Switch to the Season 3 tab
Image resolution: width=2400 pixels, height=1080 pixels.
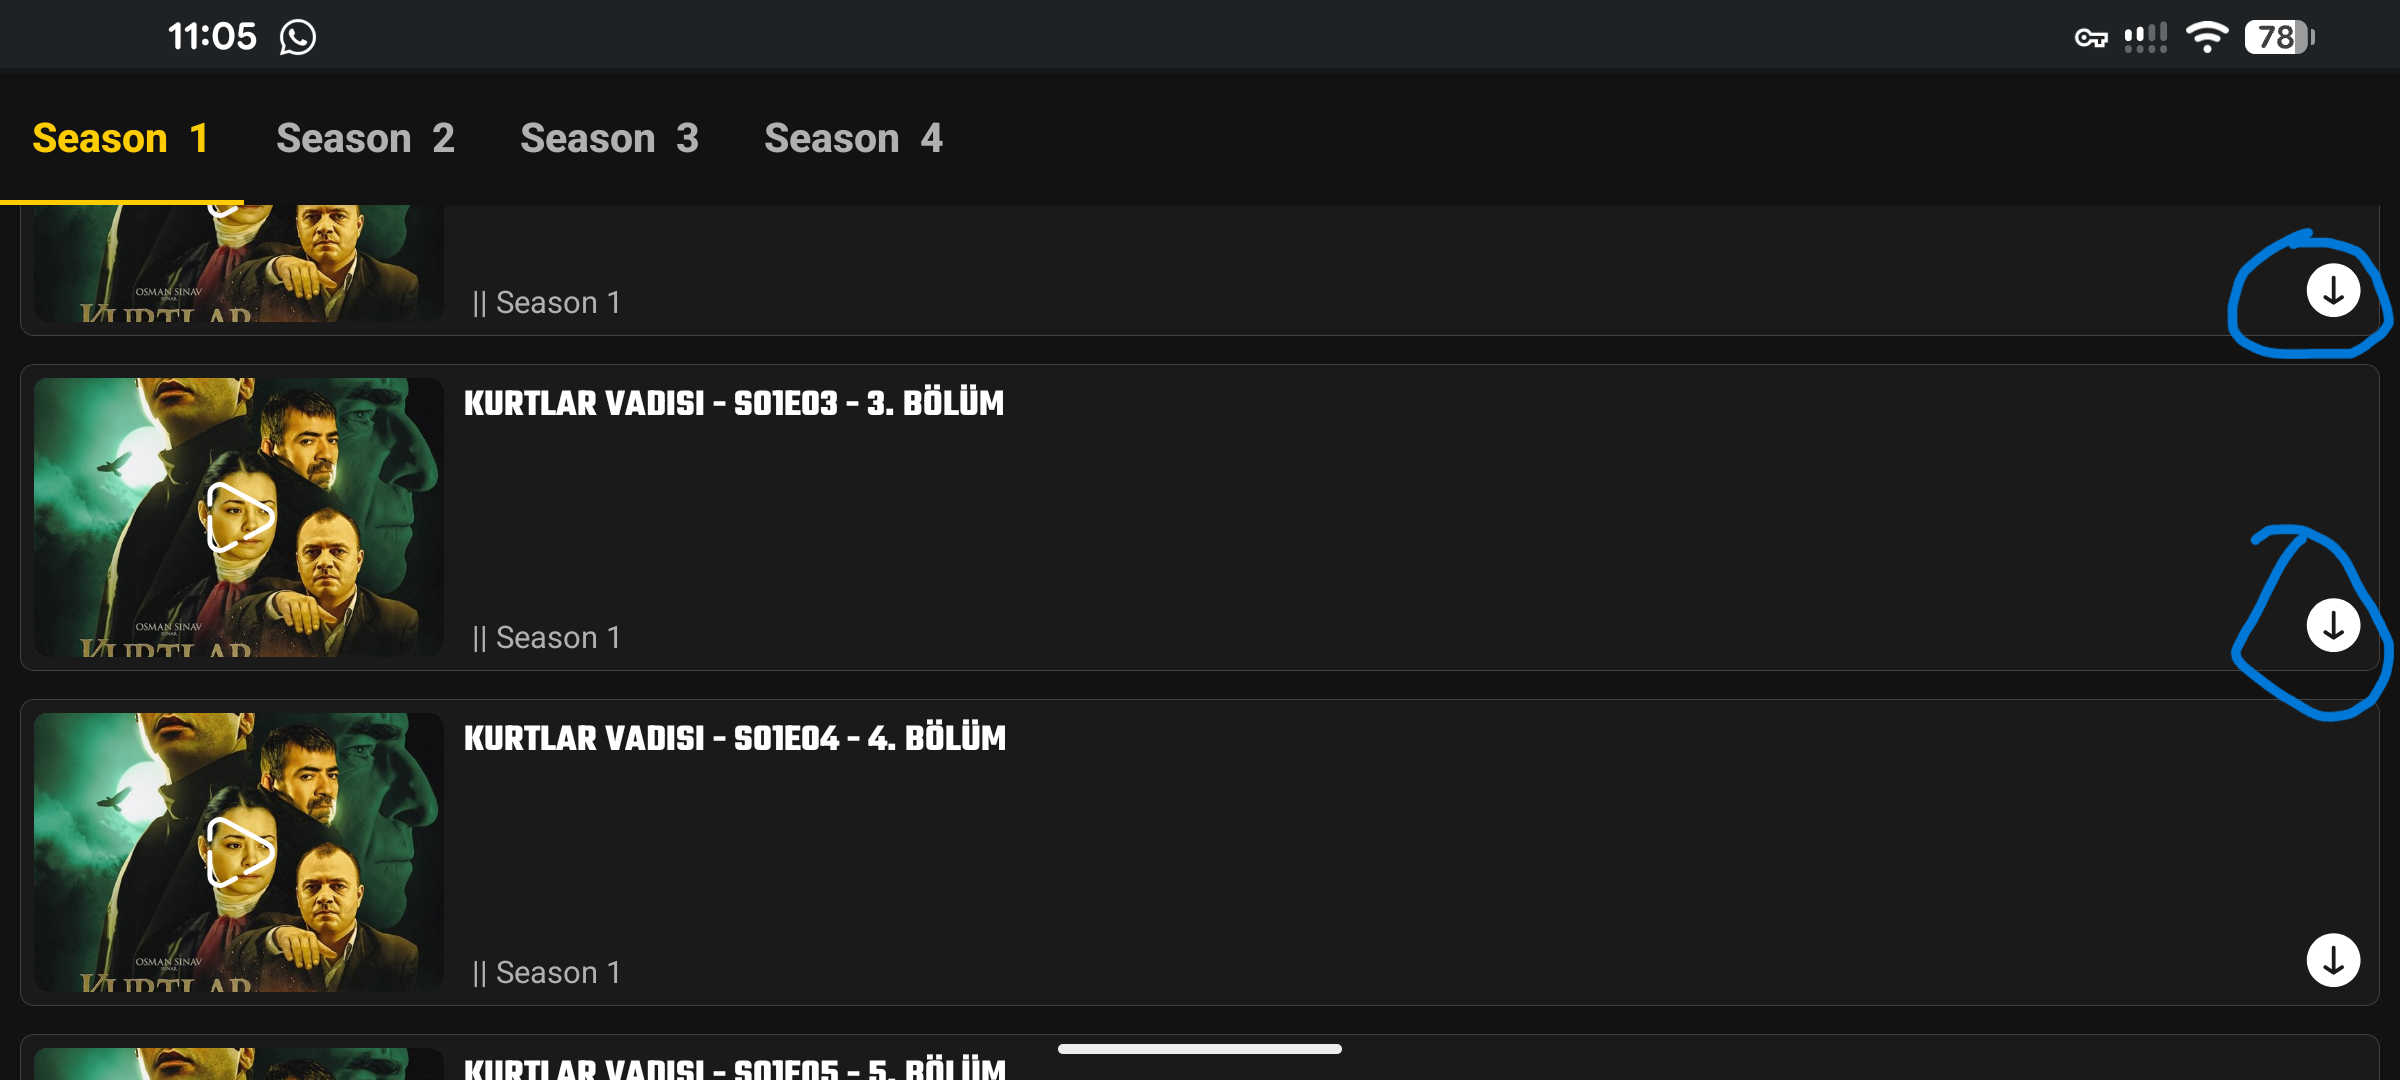pyautogui.click(x=609, y=138)
